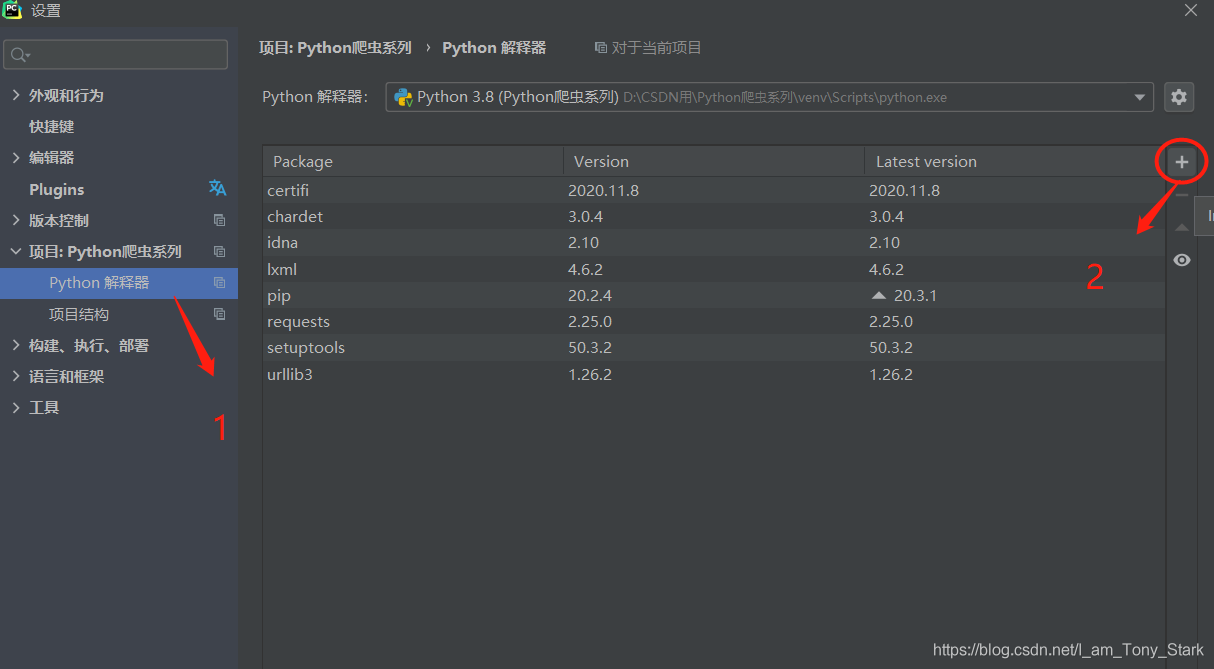Open the interpreter gear settings button

[x=1180, y=97]
